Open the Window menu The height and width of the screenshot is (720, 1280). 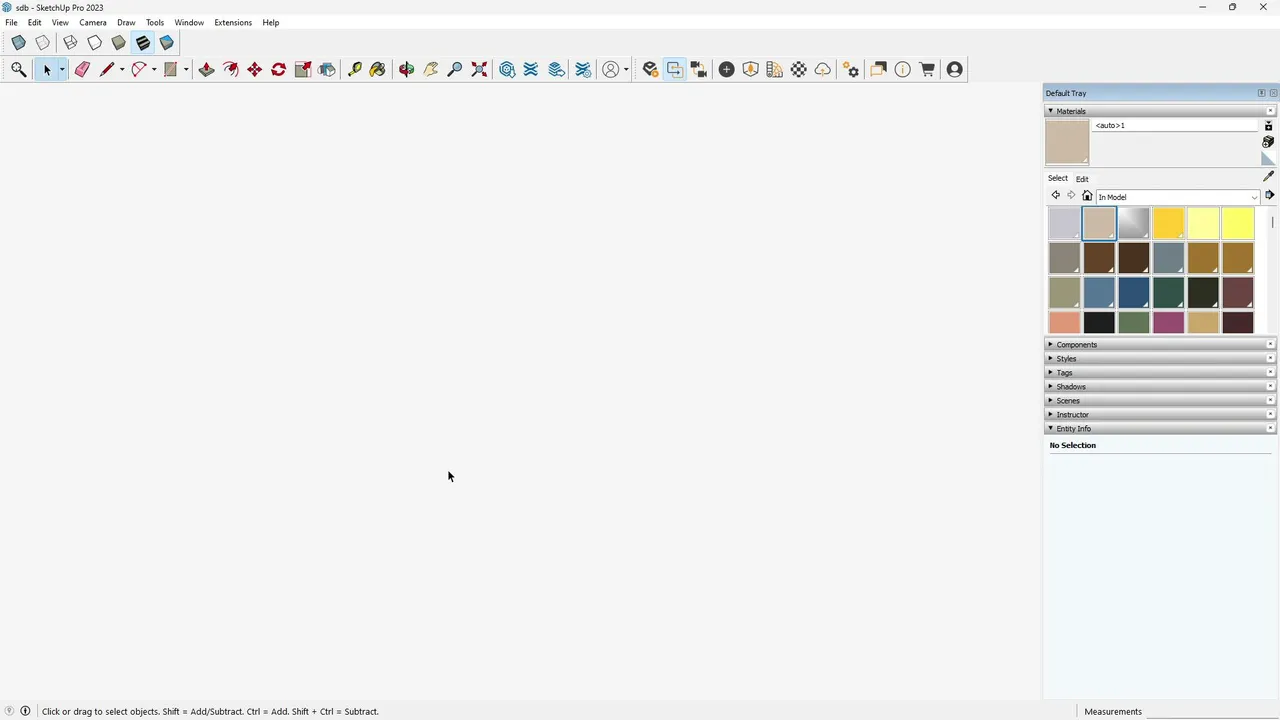pyautogui.click(x=189, y=22)
